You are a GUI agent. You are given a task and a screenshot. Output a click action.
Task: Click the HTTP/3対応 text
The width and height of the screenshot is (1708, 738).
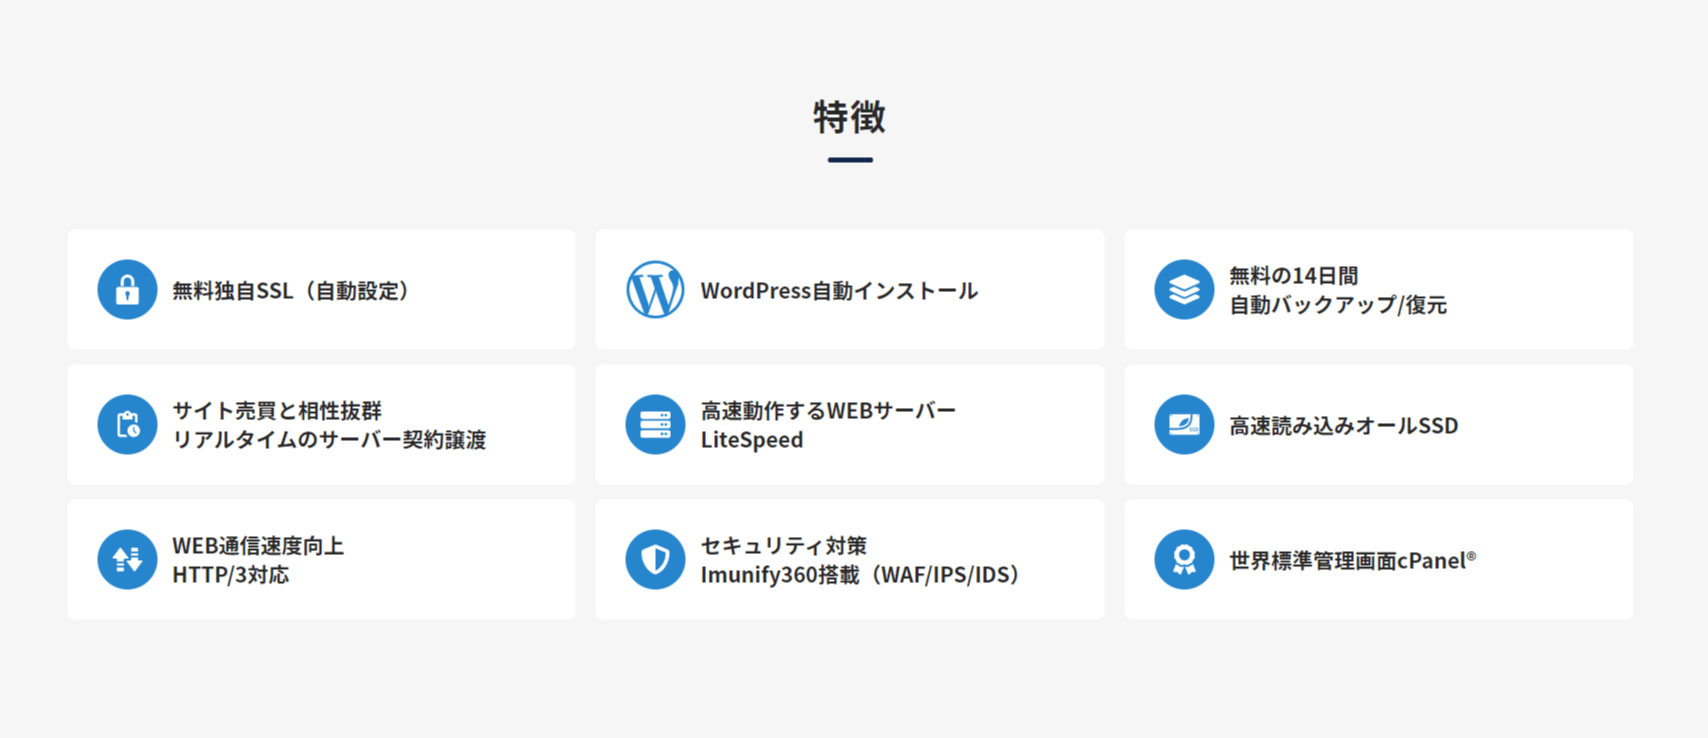(x=230, y=575)
